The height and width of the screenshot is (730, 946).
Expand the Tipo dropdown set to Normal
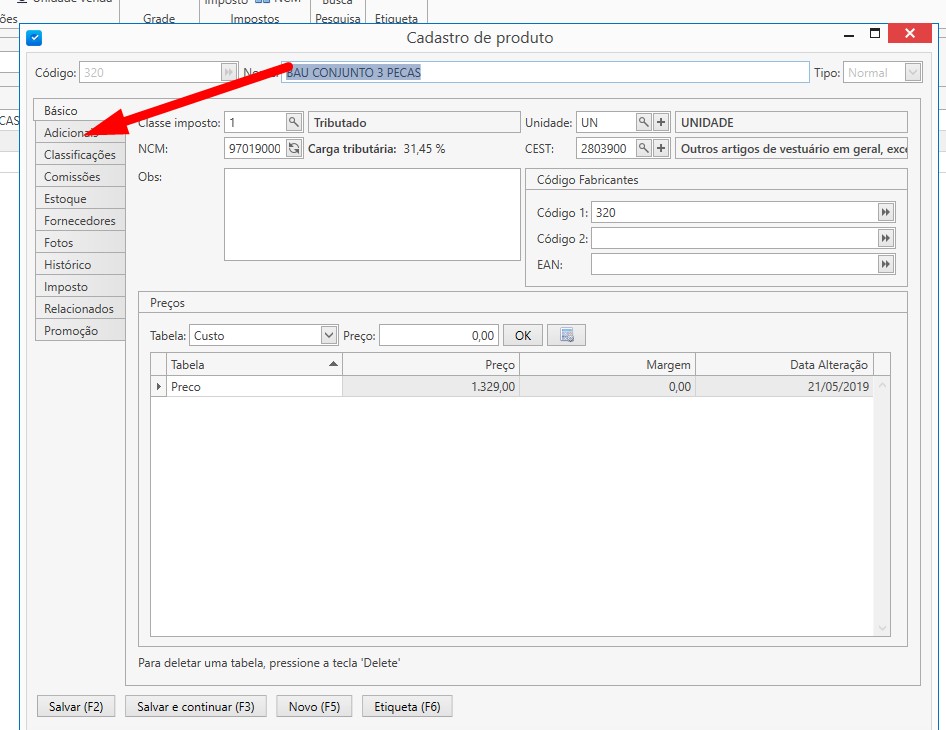point(912,72)
